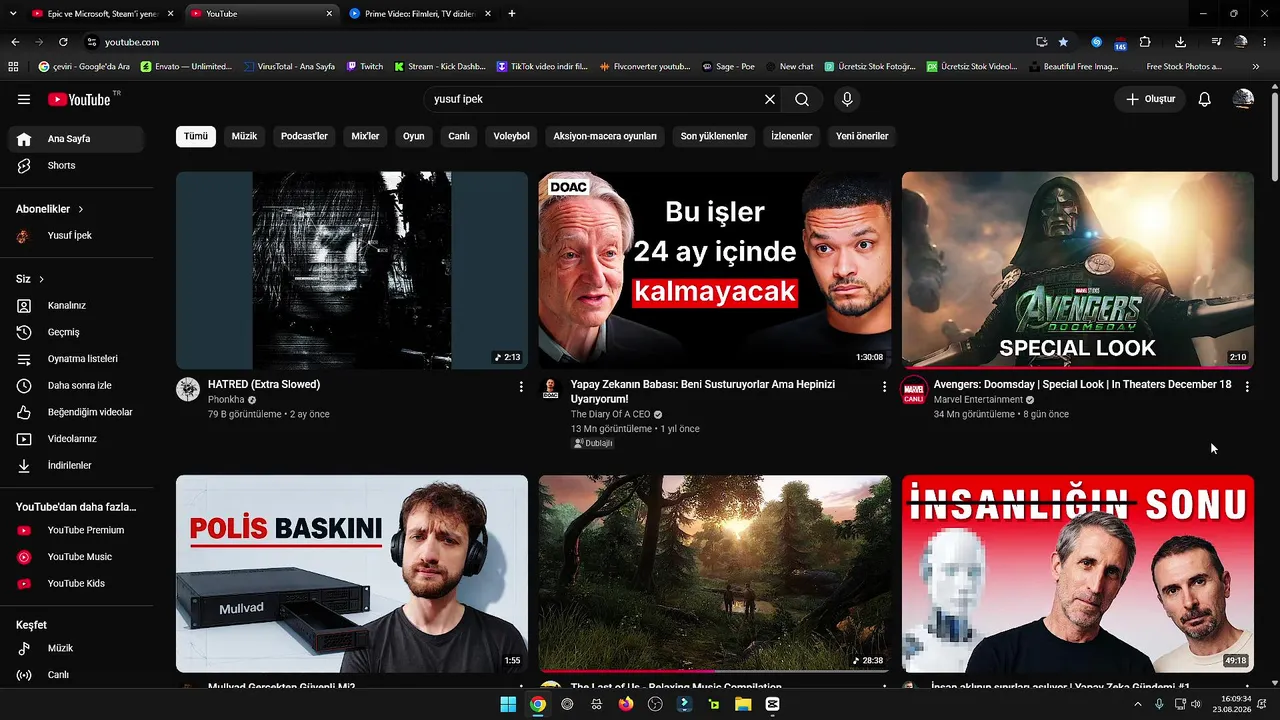Click the Oluştur create button

click(x=1150, y=99)
